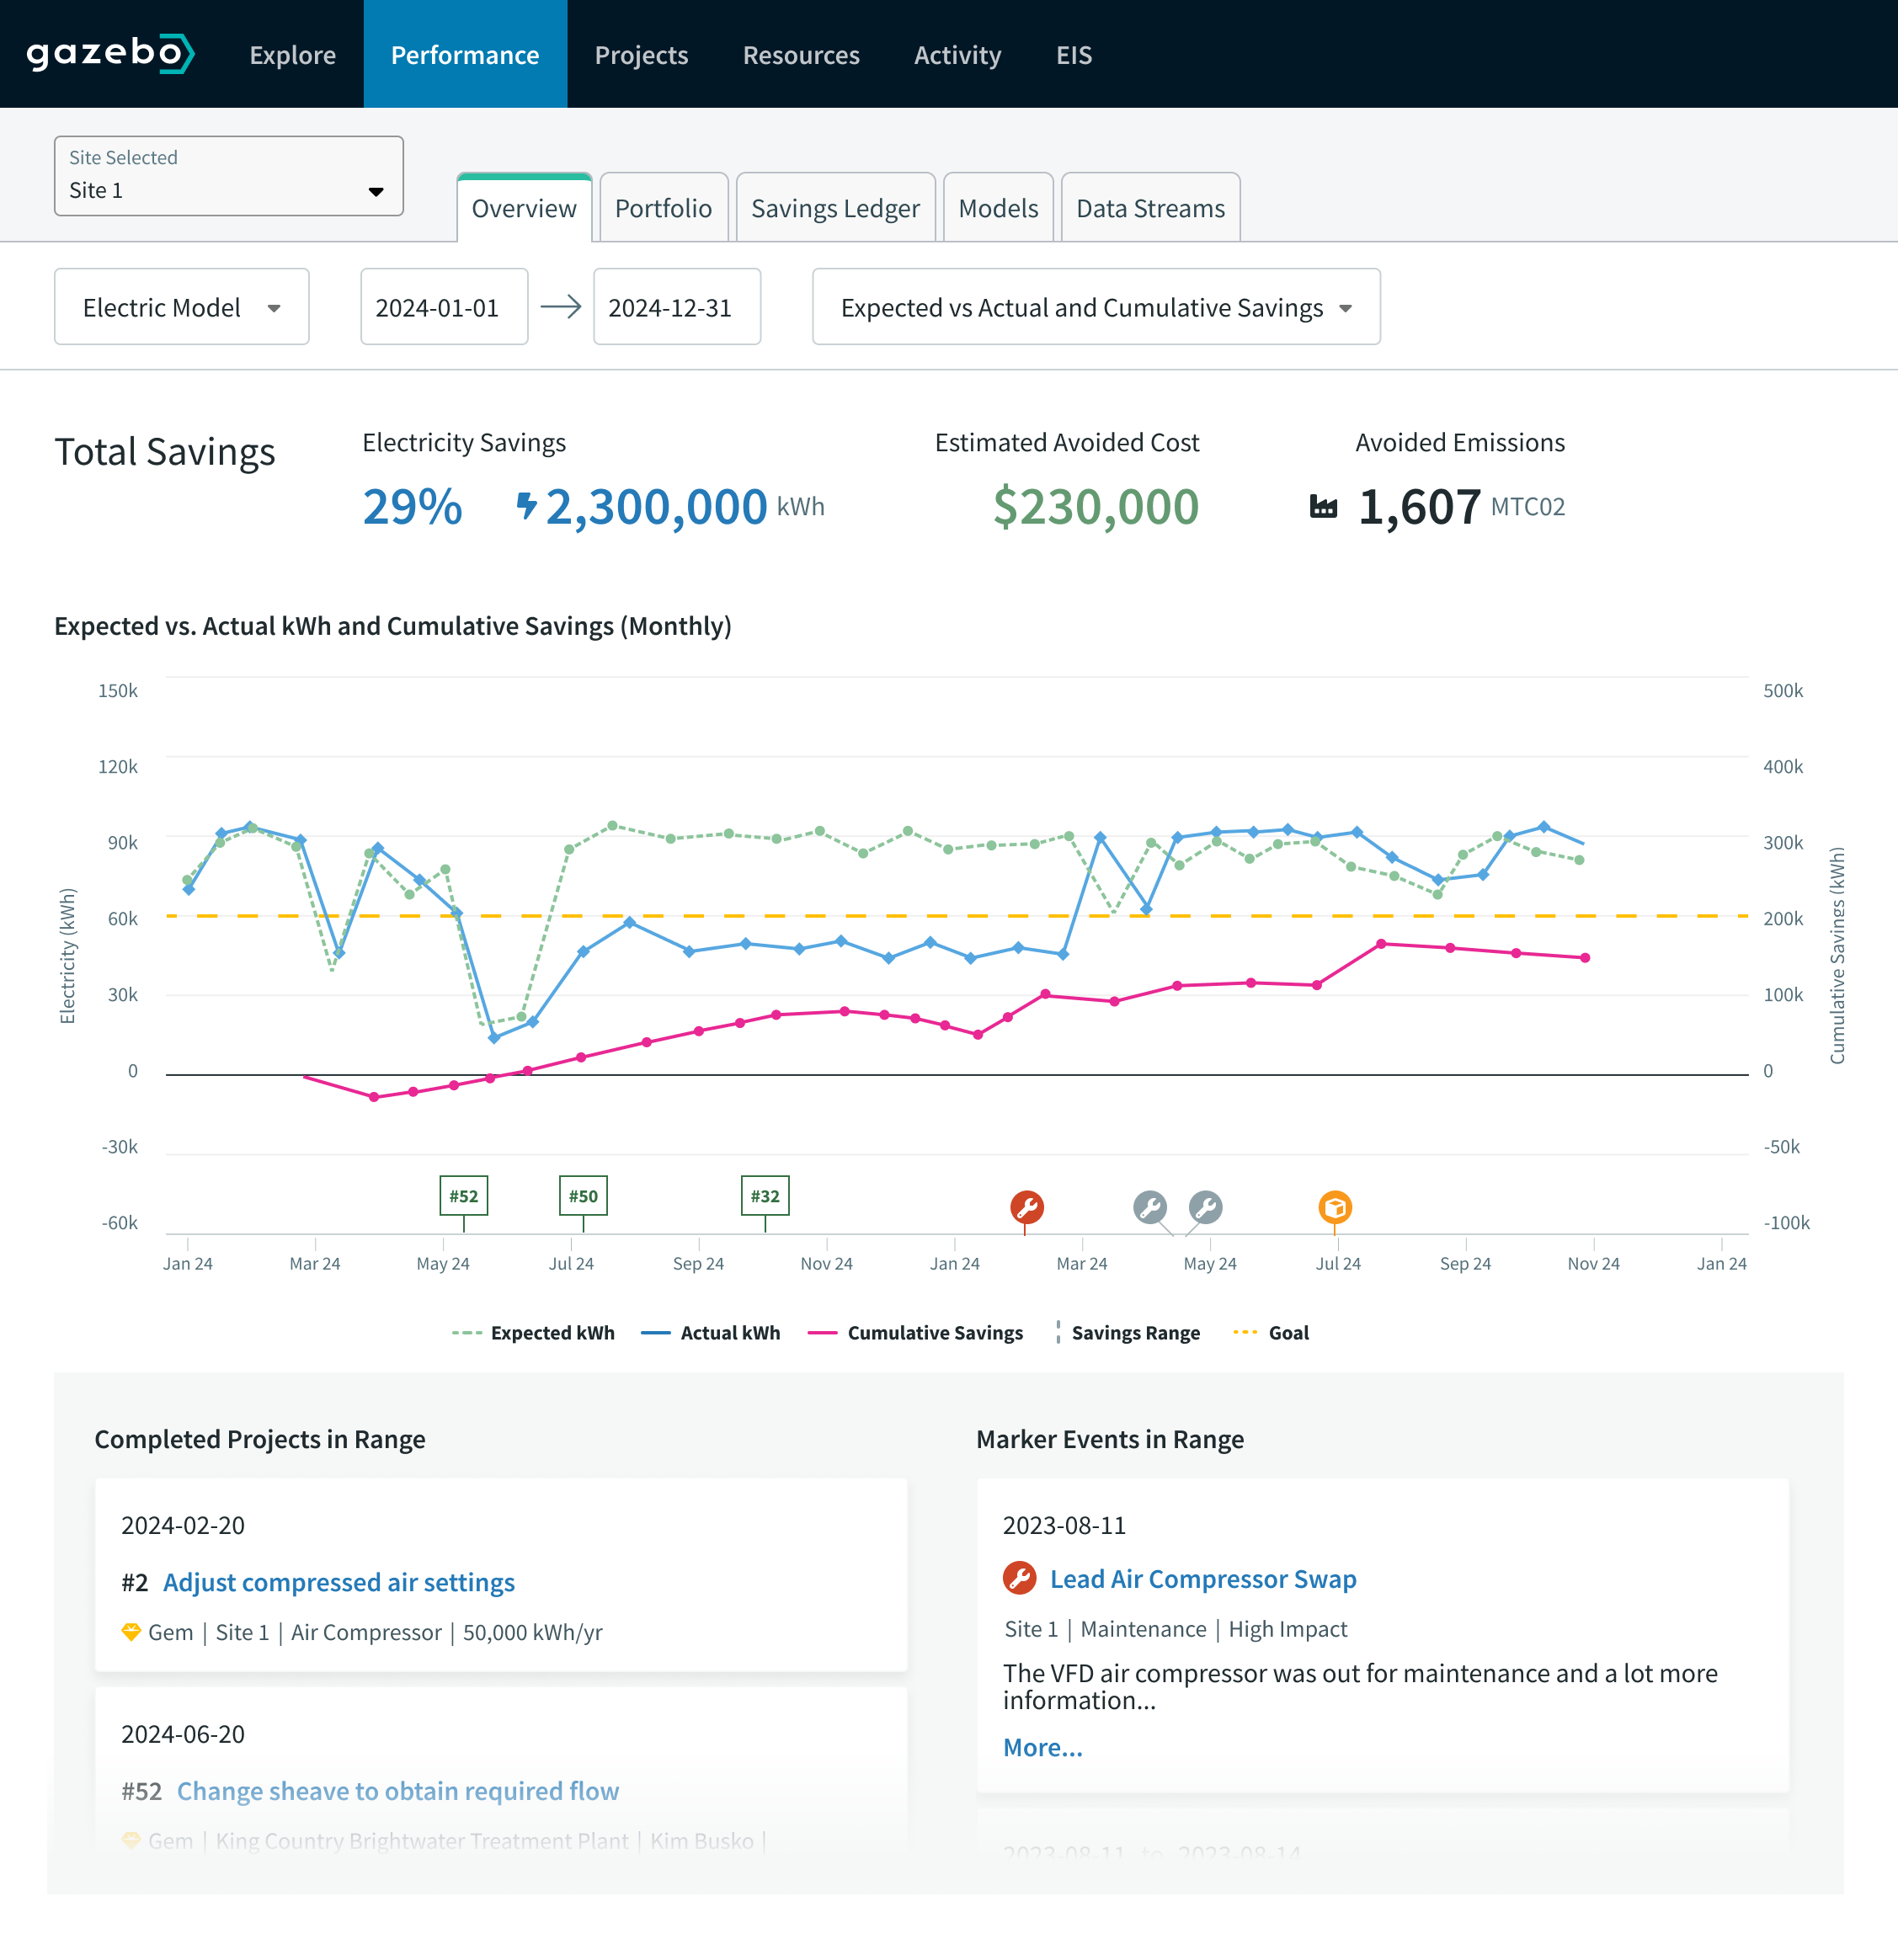
Task: Select the orange package event marker on the timeline
Action: point(1337,1207)
